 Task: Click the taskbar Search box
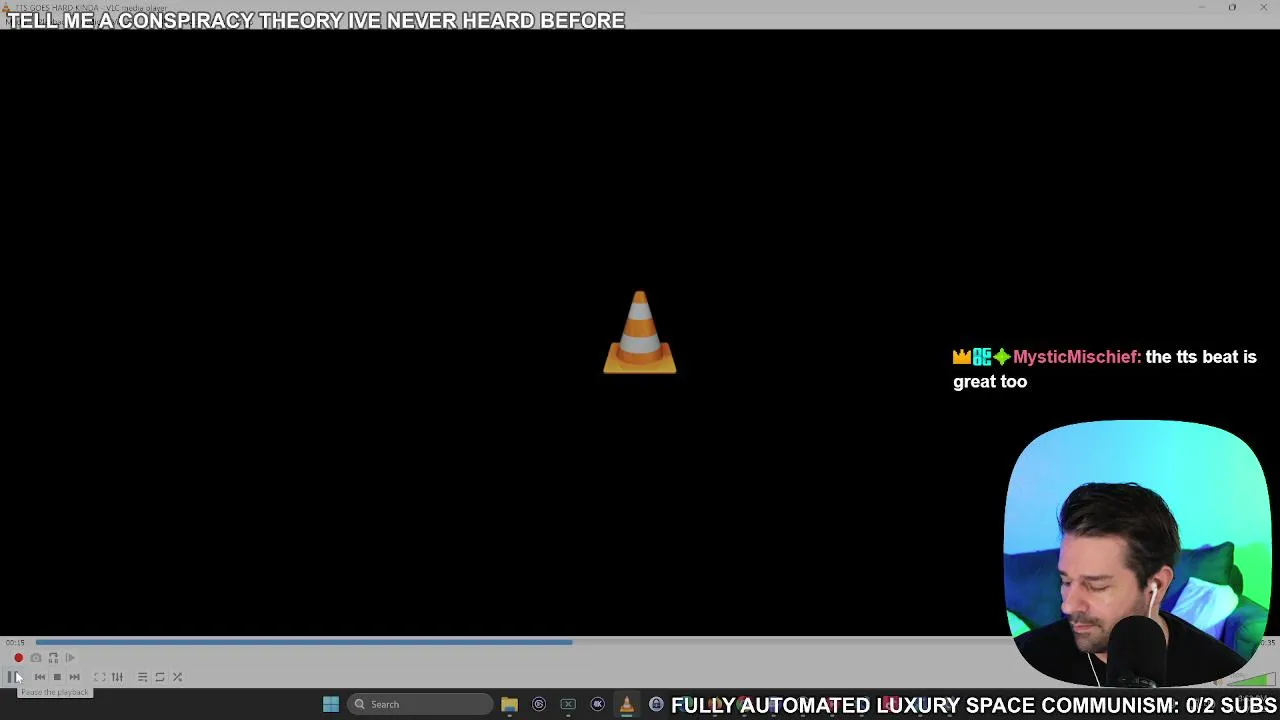420,704
